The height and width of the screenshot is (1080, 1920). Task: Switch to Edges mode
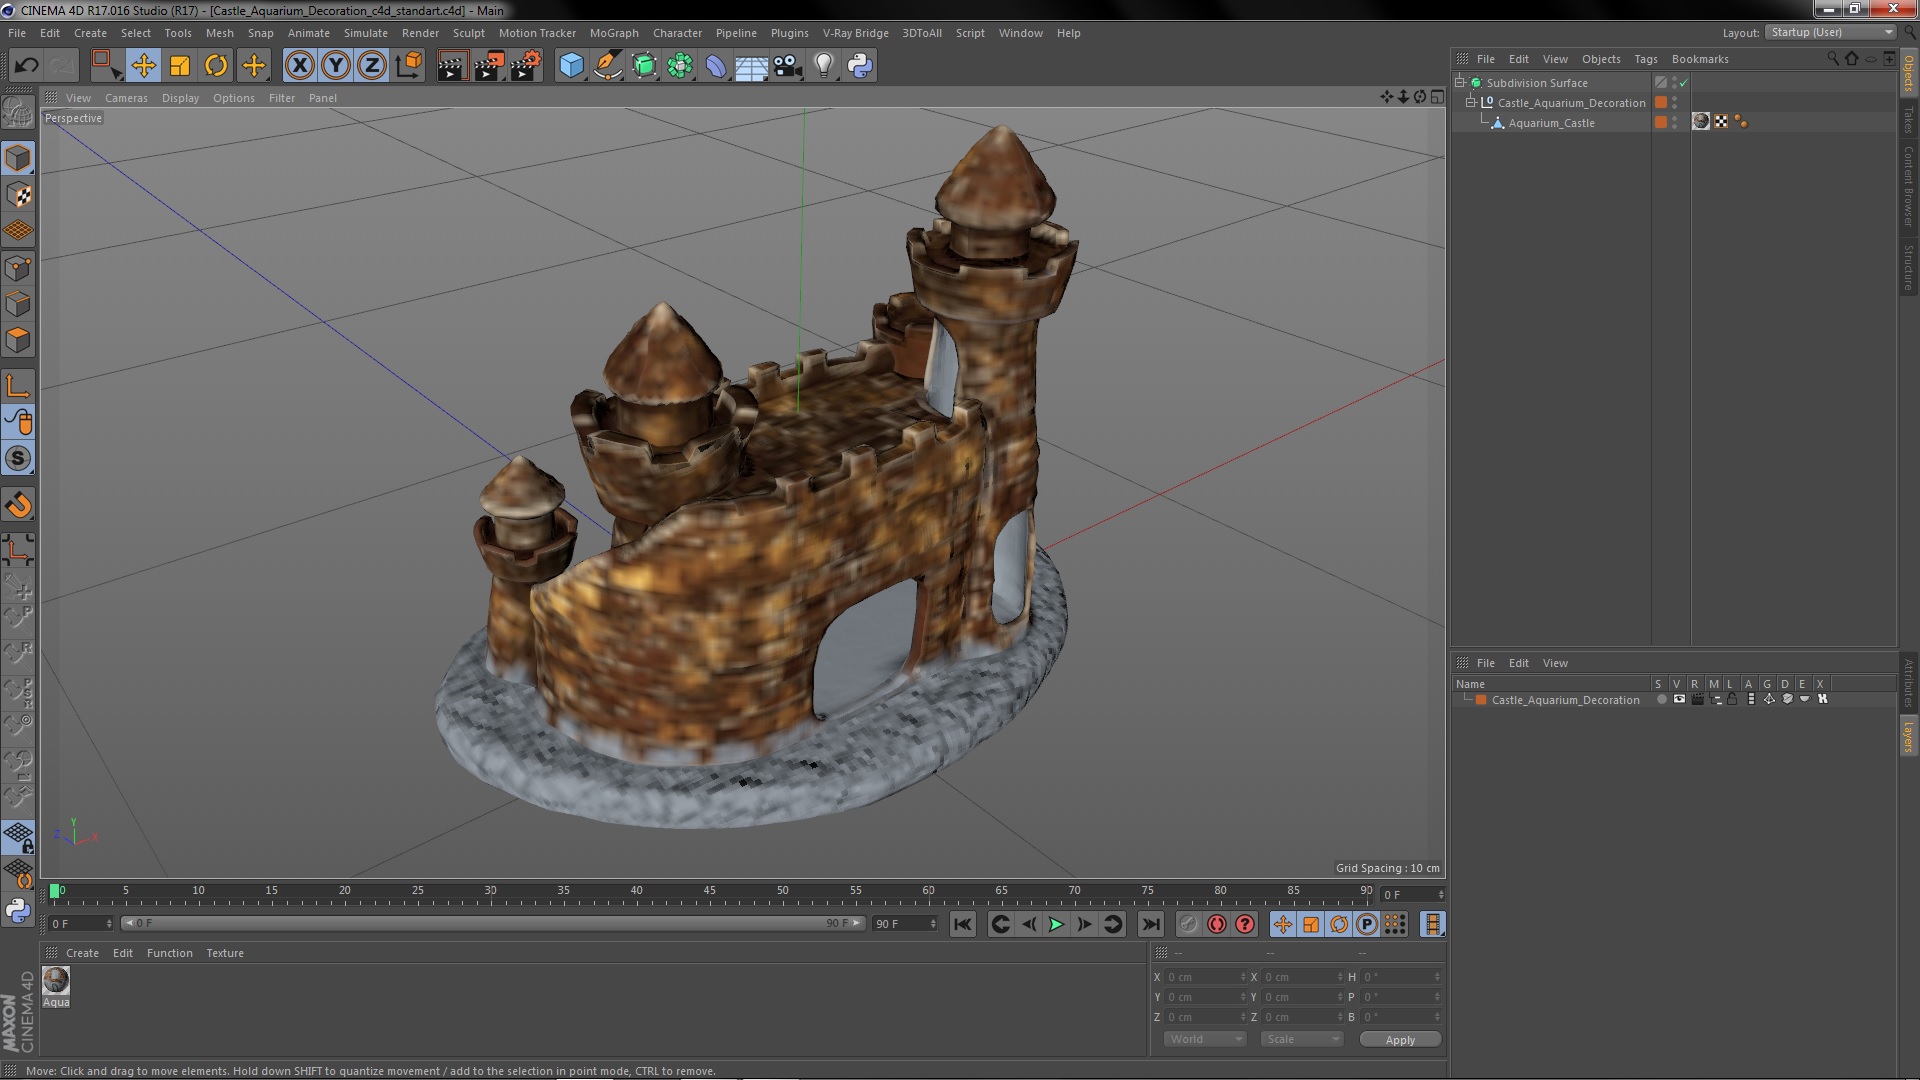pyautogui.click(x=18, y=304)
